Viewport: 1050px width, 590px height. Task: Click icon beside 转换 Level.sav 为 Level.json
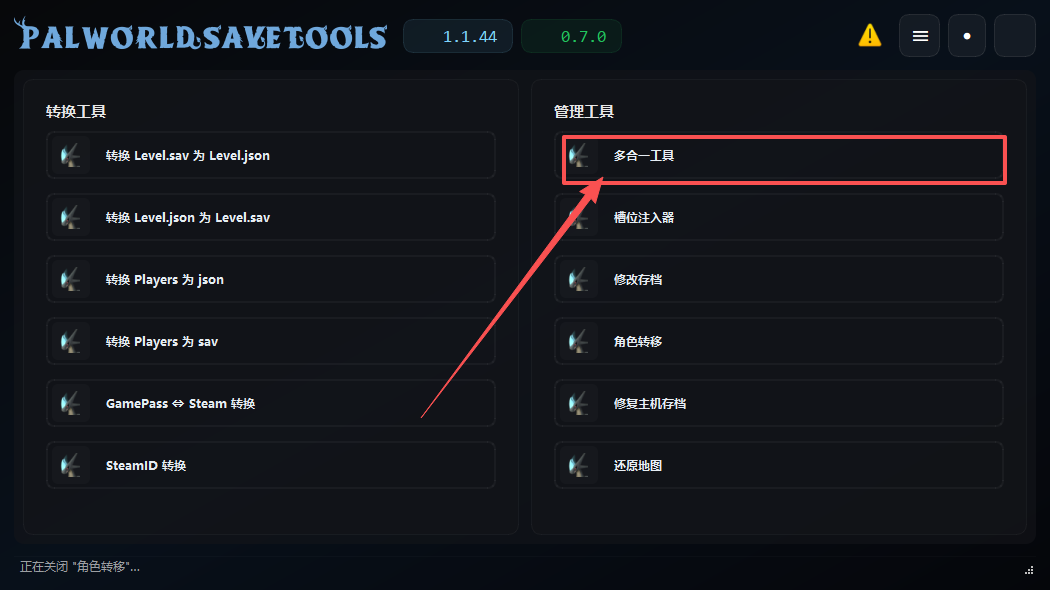pos(70,155)
